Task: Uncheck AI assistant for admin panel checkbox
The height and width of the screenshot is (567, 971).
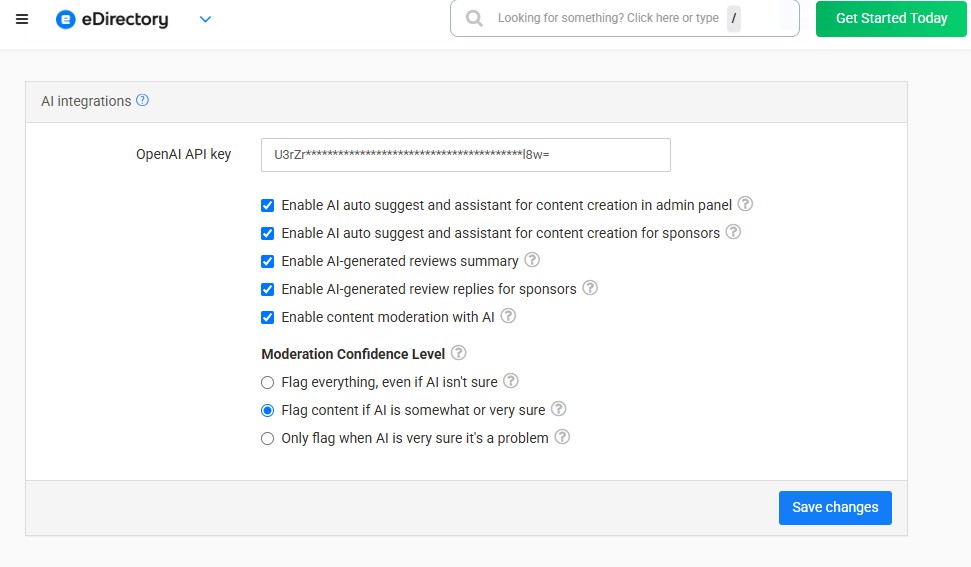Action: [x=267, y=205]
